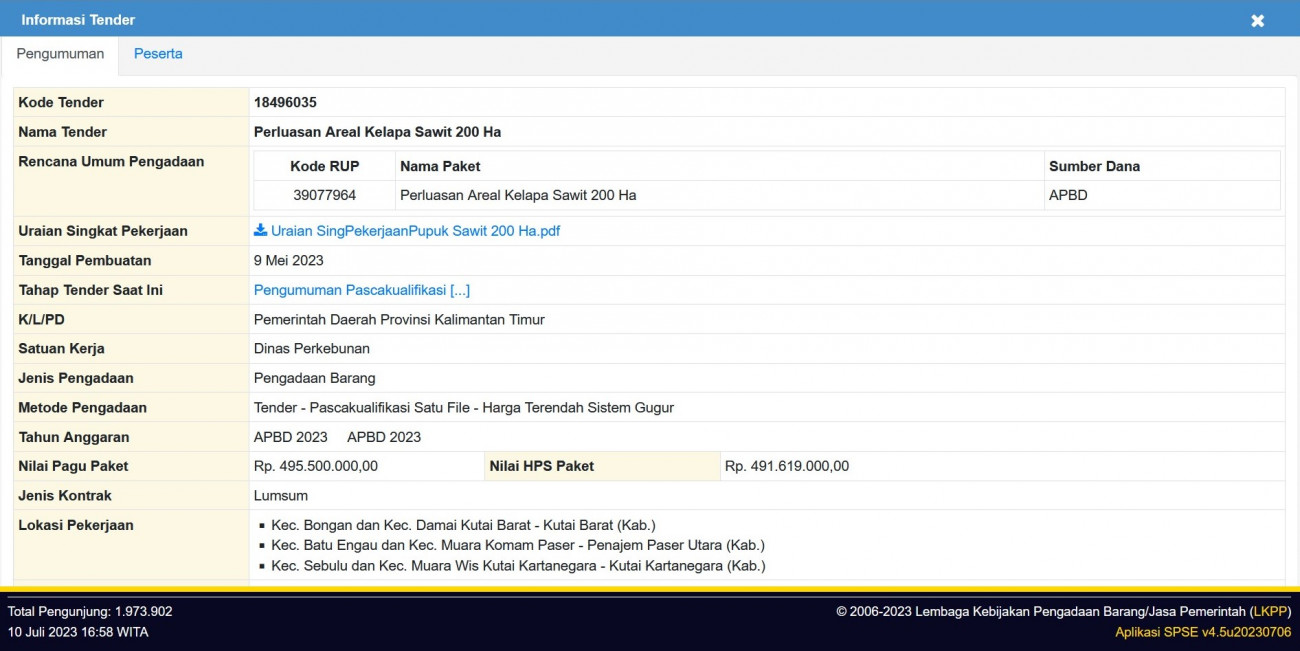Image resolution: width=1300 pixels, height=651 pixels.
Task: Click the Nilai HPS Paket amount Rp. 491.619.000,00
Action: pyautogui.click(x=786, y=466)
